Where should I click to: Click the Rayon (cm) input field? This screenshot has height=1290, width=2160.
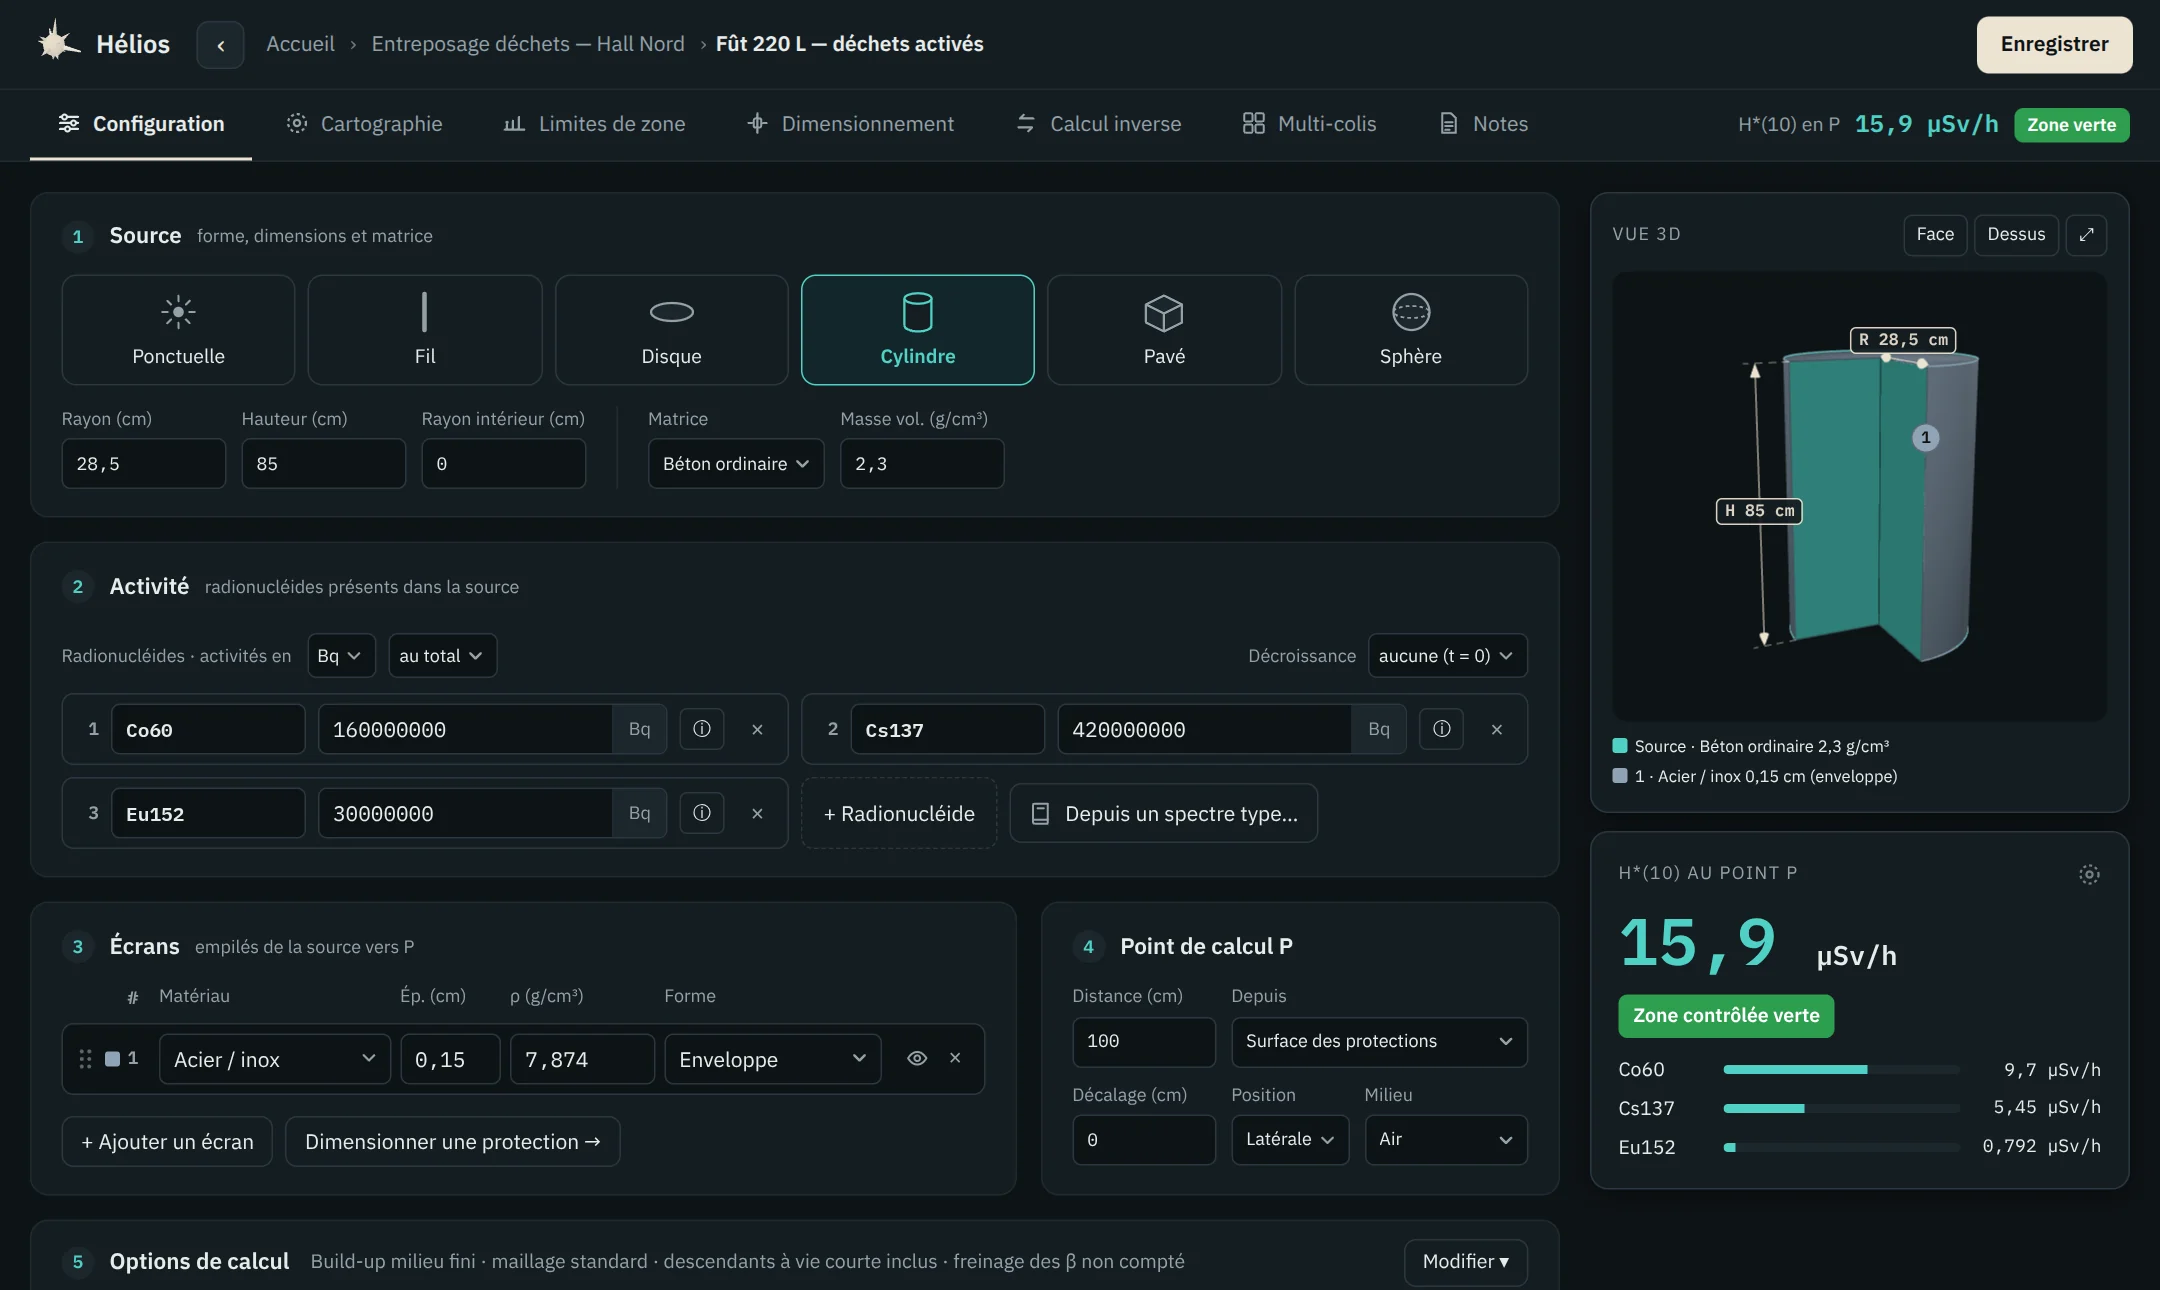click(144, 464)
